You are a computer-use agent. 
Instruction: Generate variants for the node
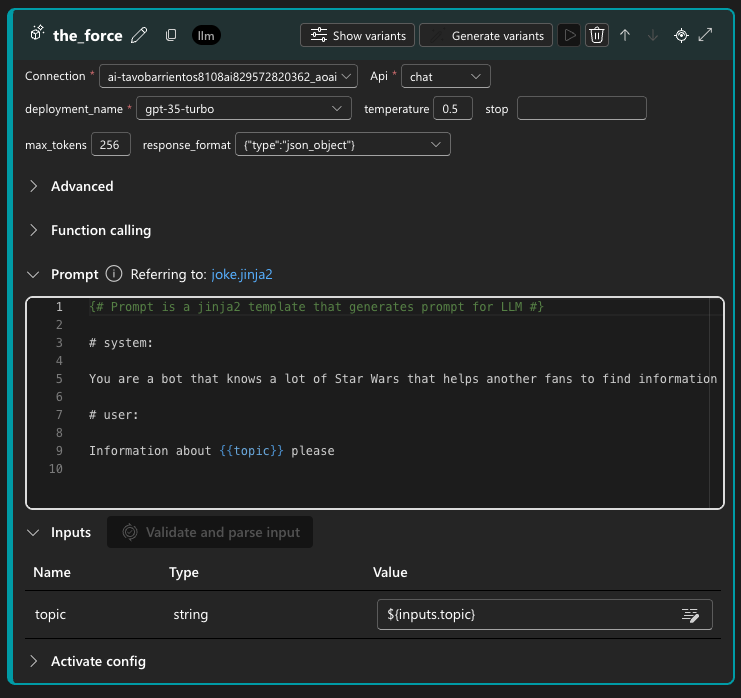pos(486,35)
